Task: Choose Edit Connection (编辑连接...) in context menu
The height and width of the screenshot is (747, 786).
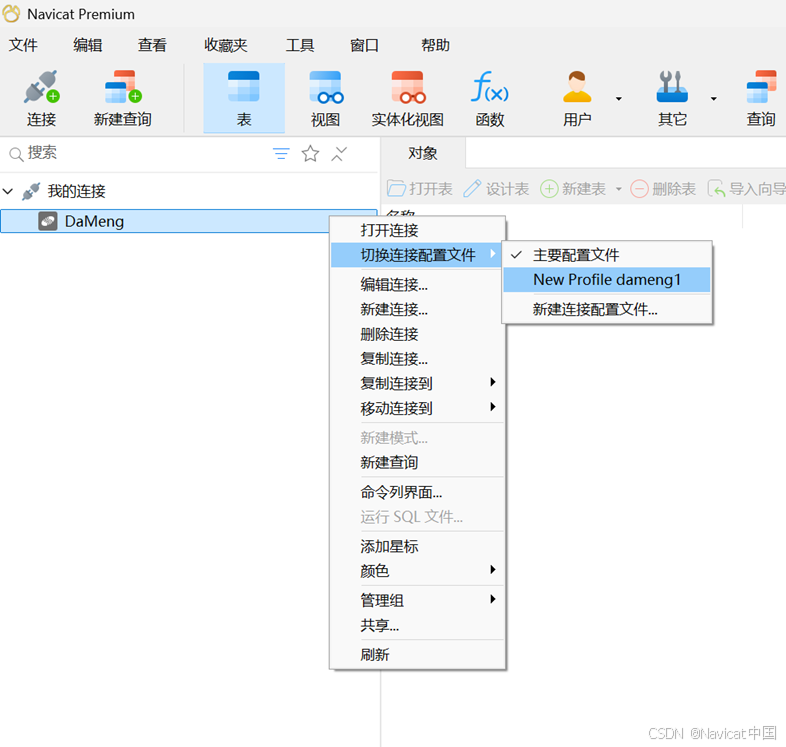Action: point(417,284)
